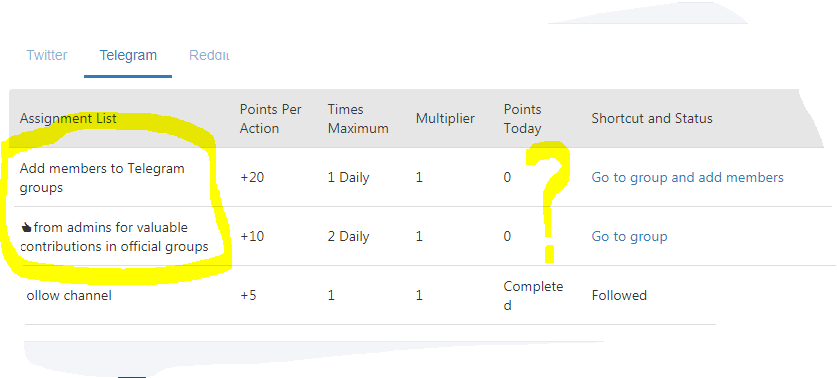Click the thumbs-up icon before 'from admins'
The height and width of the screenshot is (378, 837).
[26, 227]
